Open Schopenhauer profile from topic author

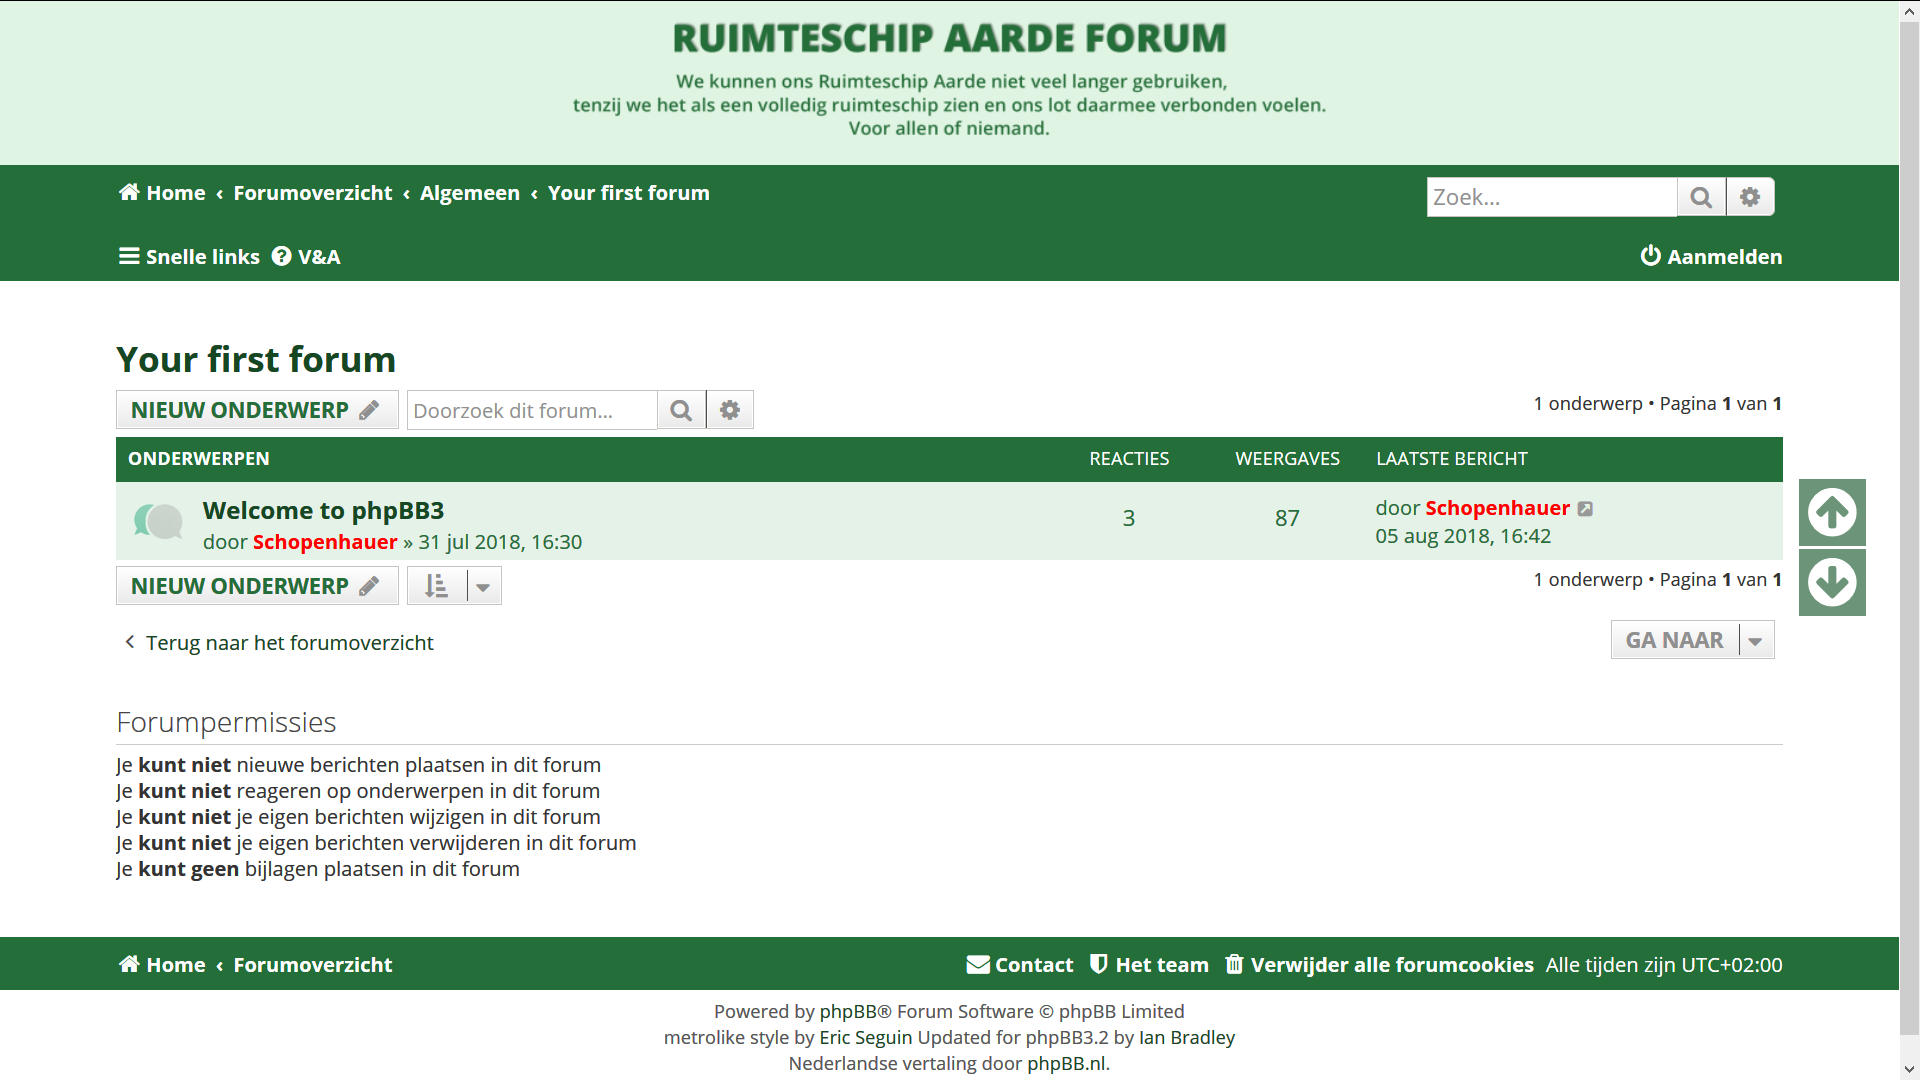click(325, 542)
